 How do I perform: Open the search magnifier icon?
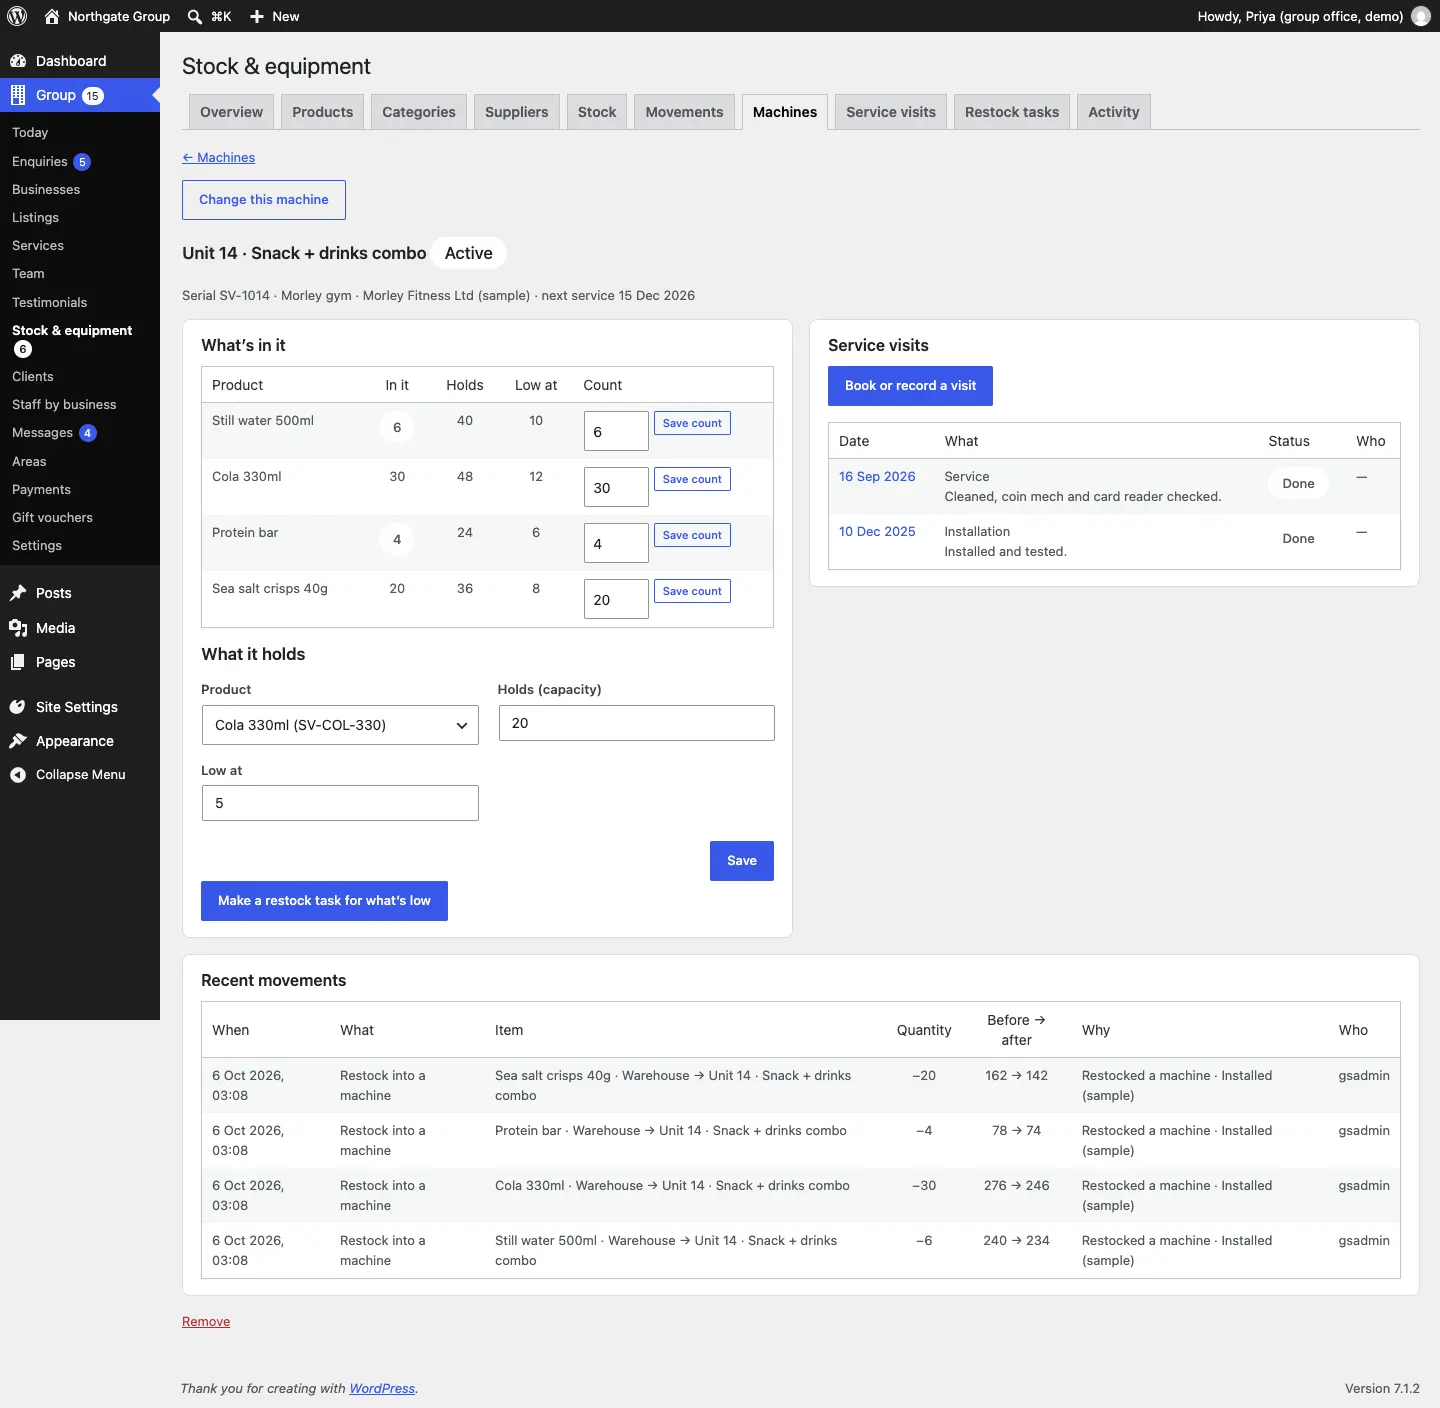coord(195,16)
